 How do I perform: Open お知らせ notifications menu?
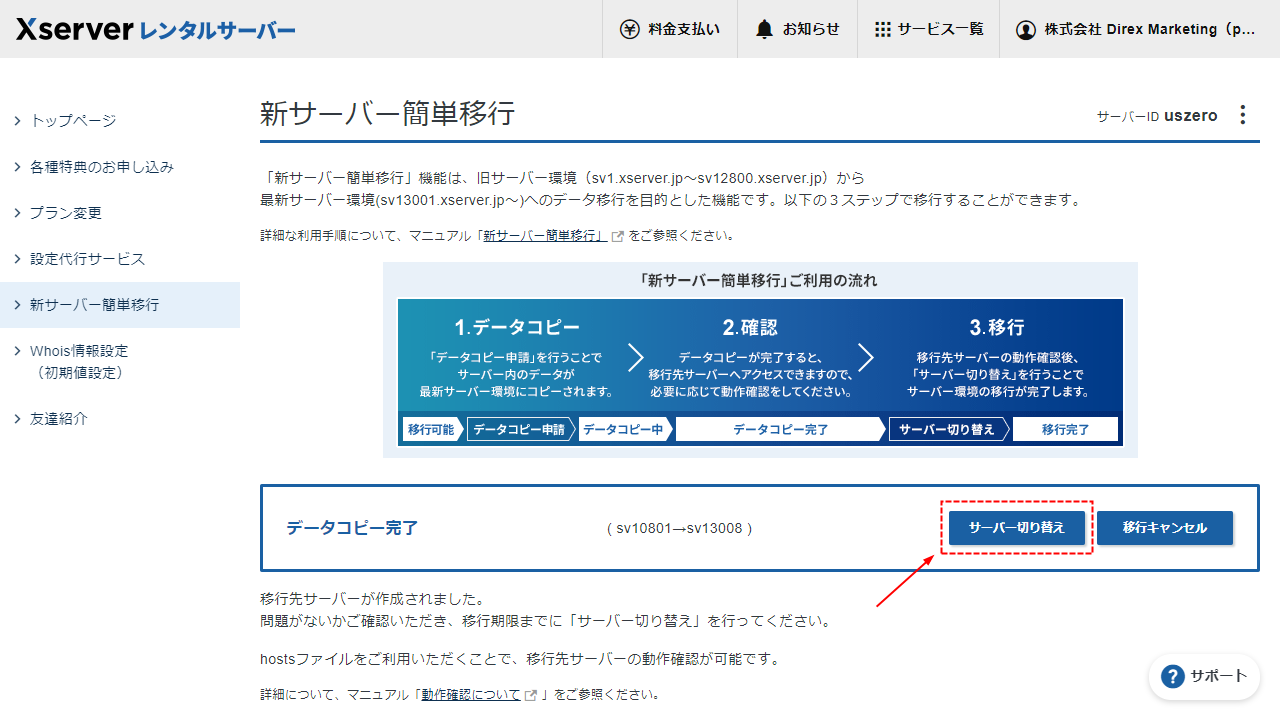[798, 29]
